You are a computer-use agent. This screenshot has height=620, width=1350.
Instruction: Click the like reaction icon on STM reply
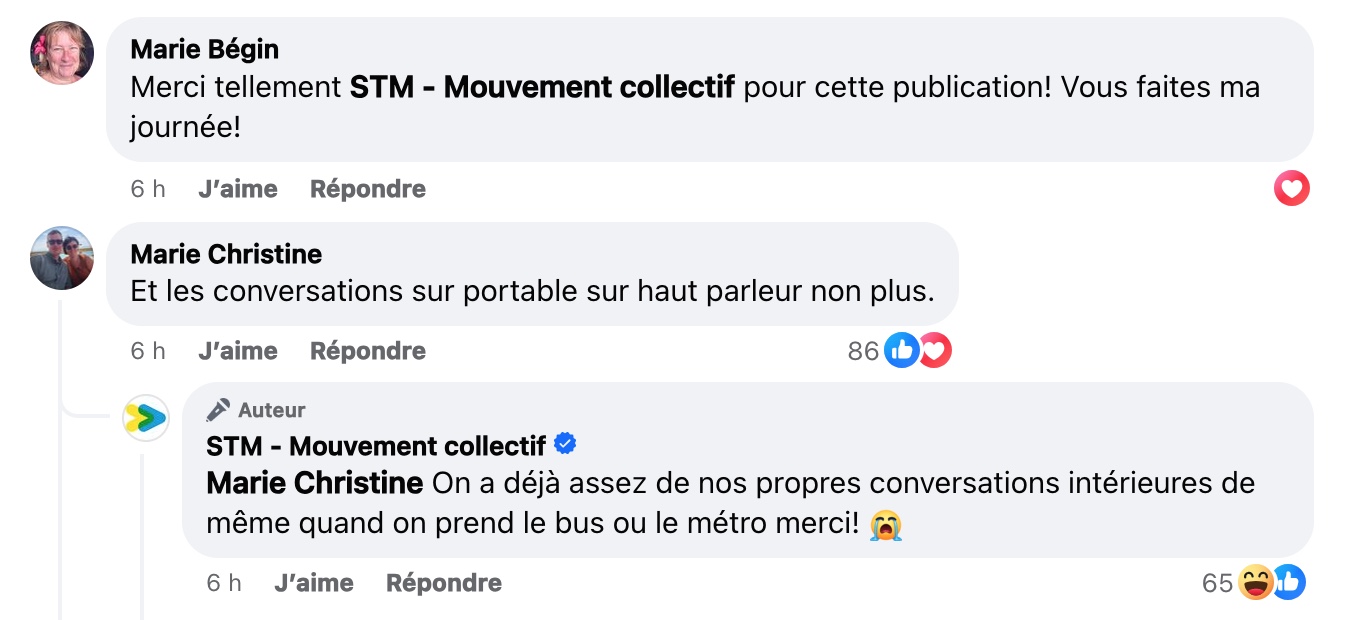1289,582
